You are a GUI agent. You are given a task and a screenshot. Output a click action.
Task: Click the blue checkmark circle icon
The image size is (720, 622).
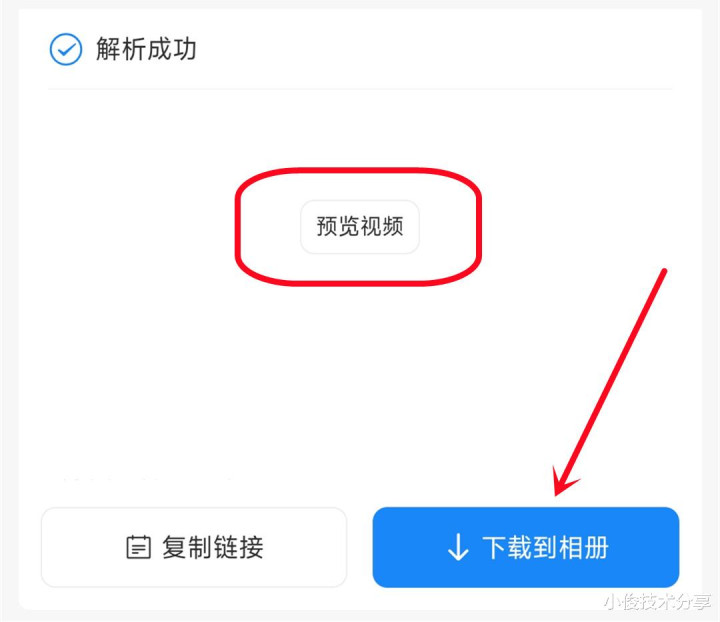[x=66, y=49]
